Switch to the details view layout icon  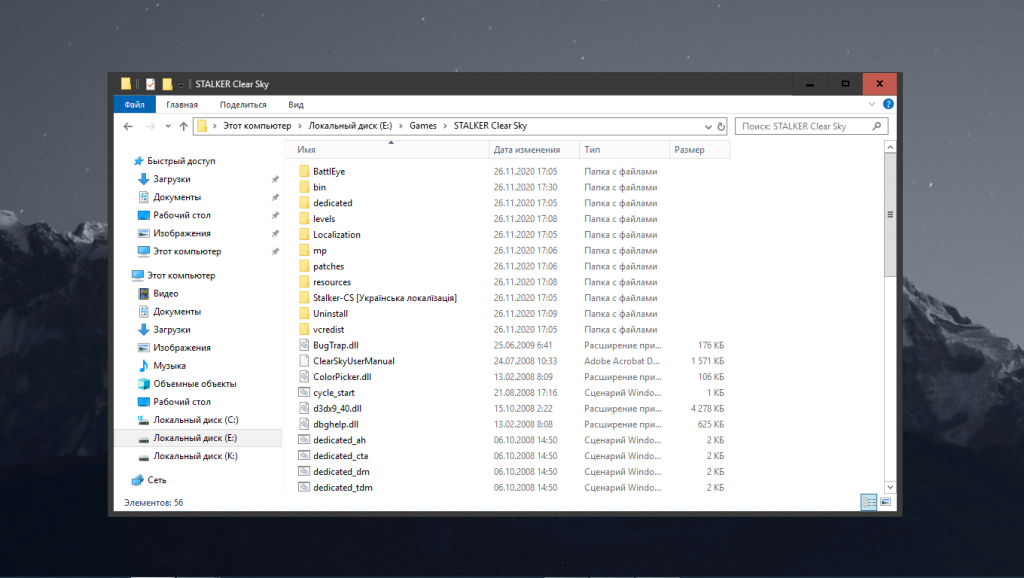click(867, 502)
